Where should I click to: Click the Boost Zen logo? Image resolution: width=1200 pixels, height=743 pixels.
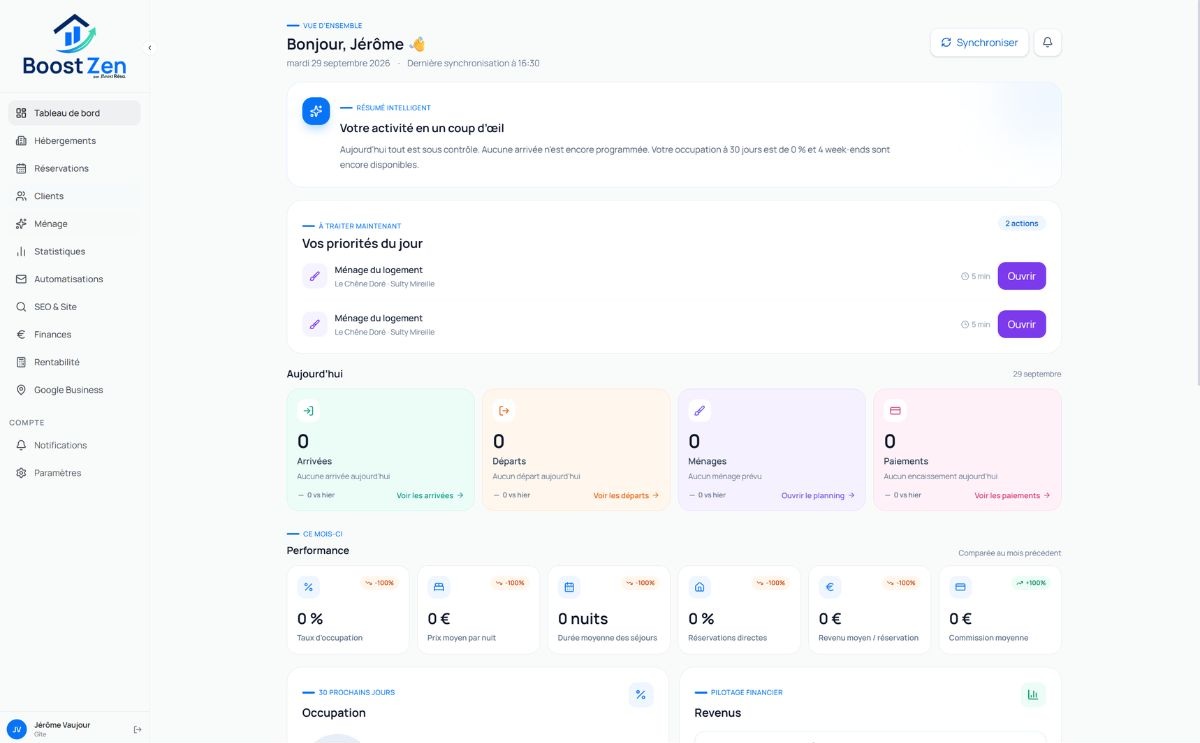[x=75, y=46]
